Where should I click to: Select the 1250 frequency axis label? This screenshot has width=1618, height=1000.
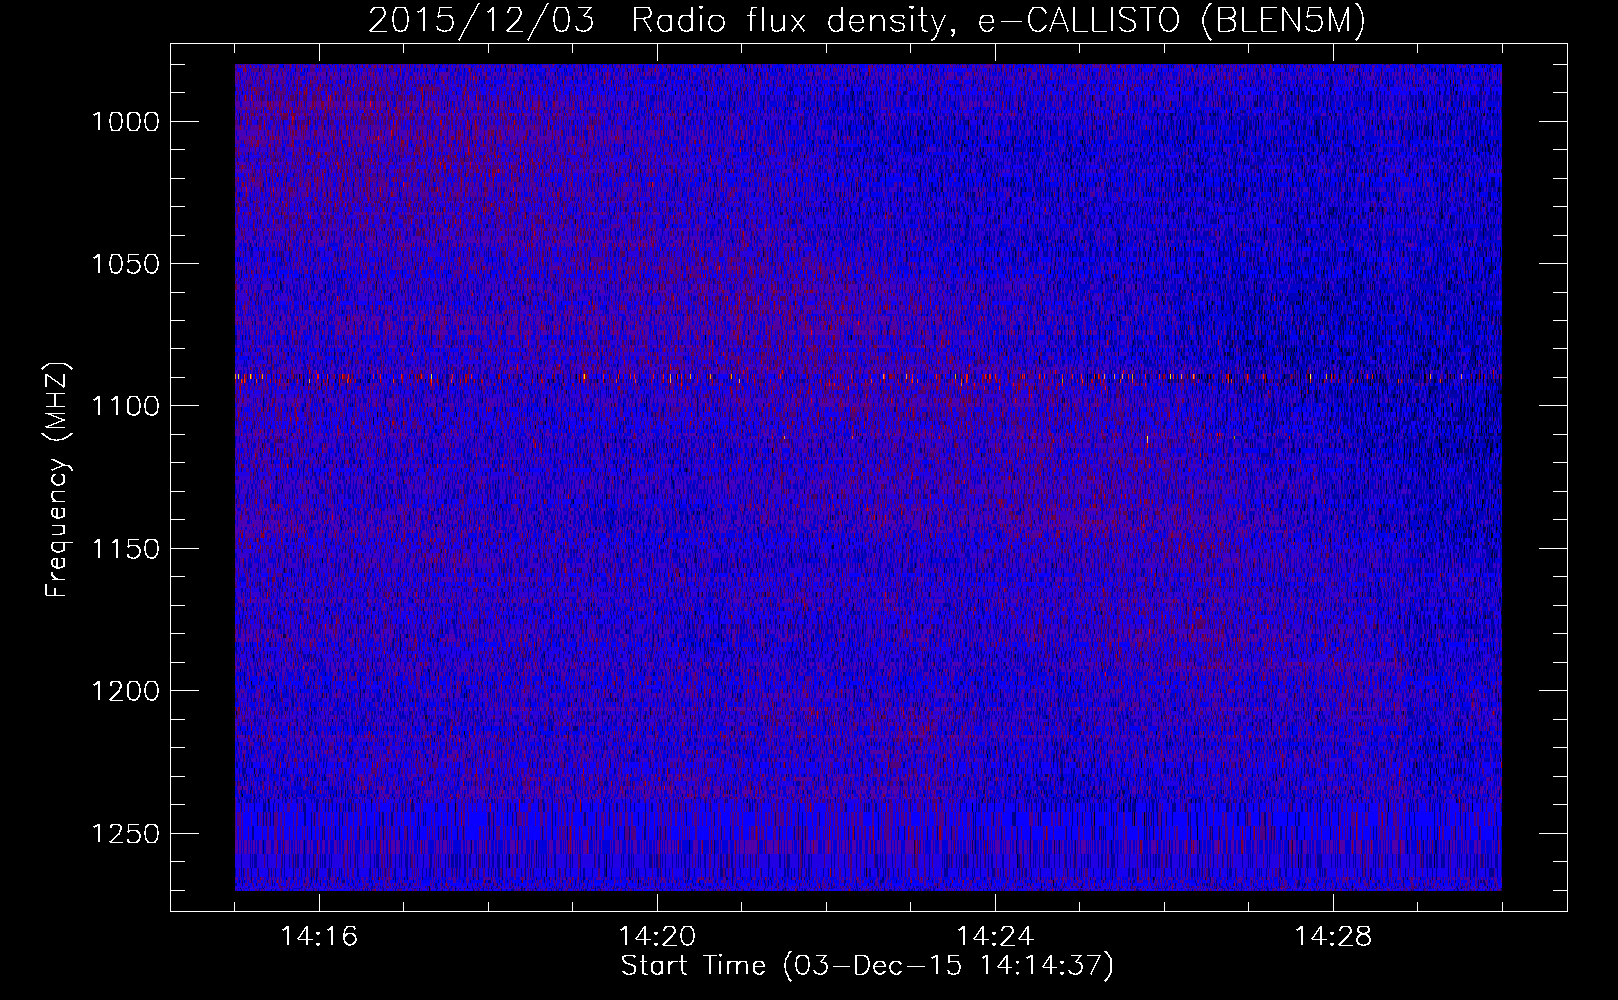pyautogui.click(x=125, y=834)
